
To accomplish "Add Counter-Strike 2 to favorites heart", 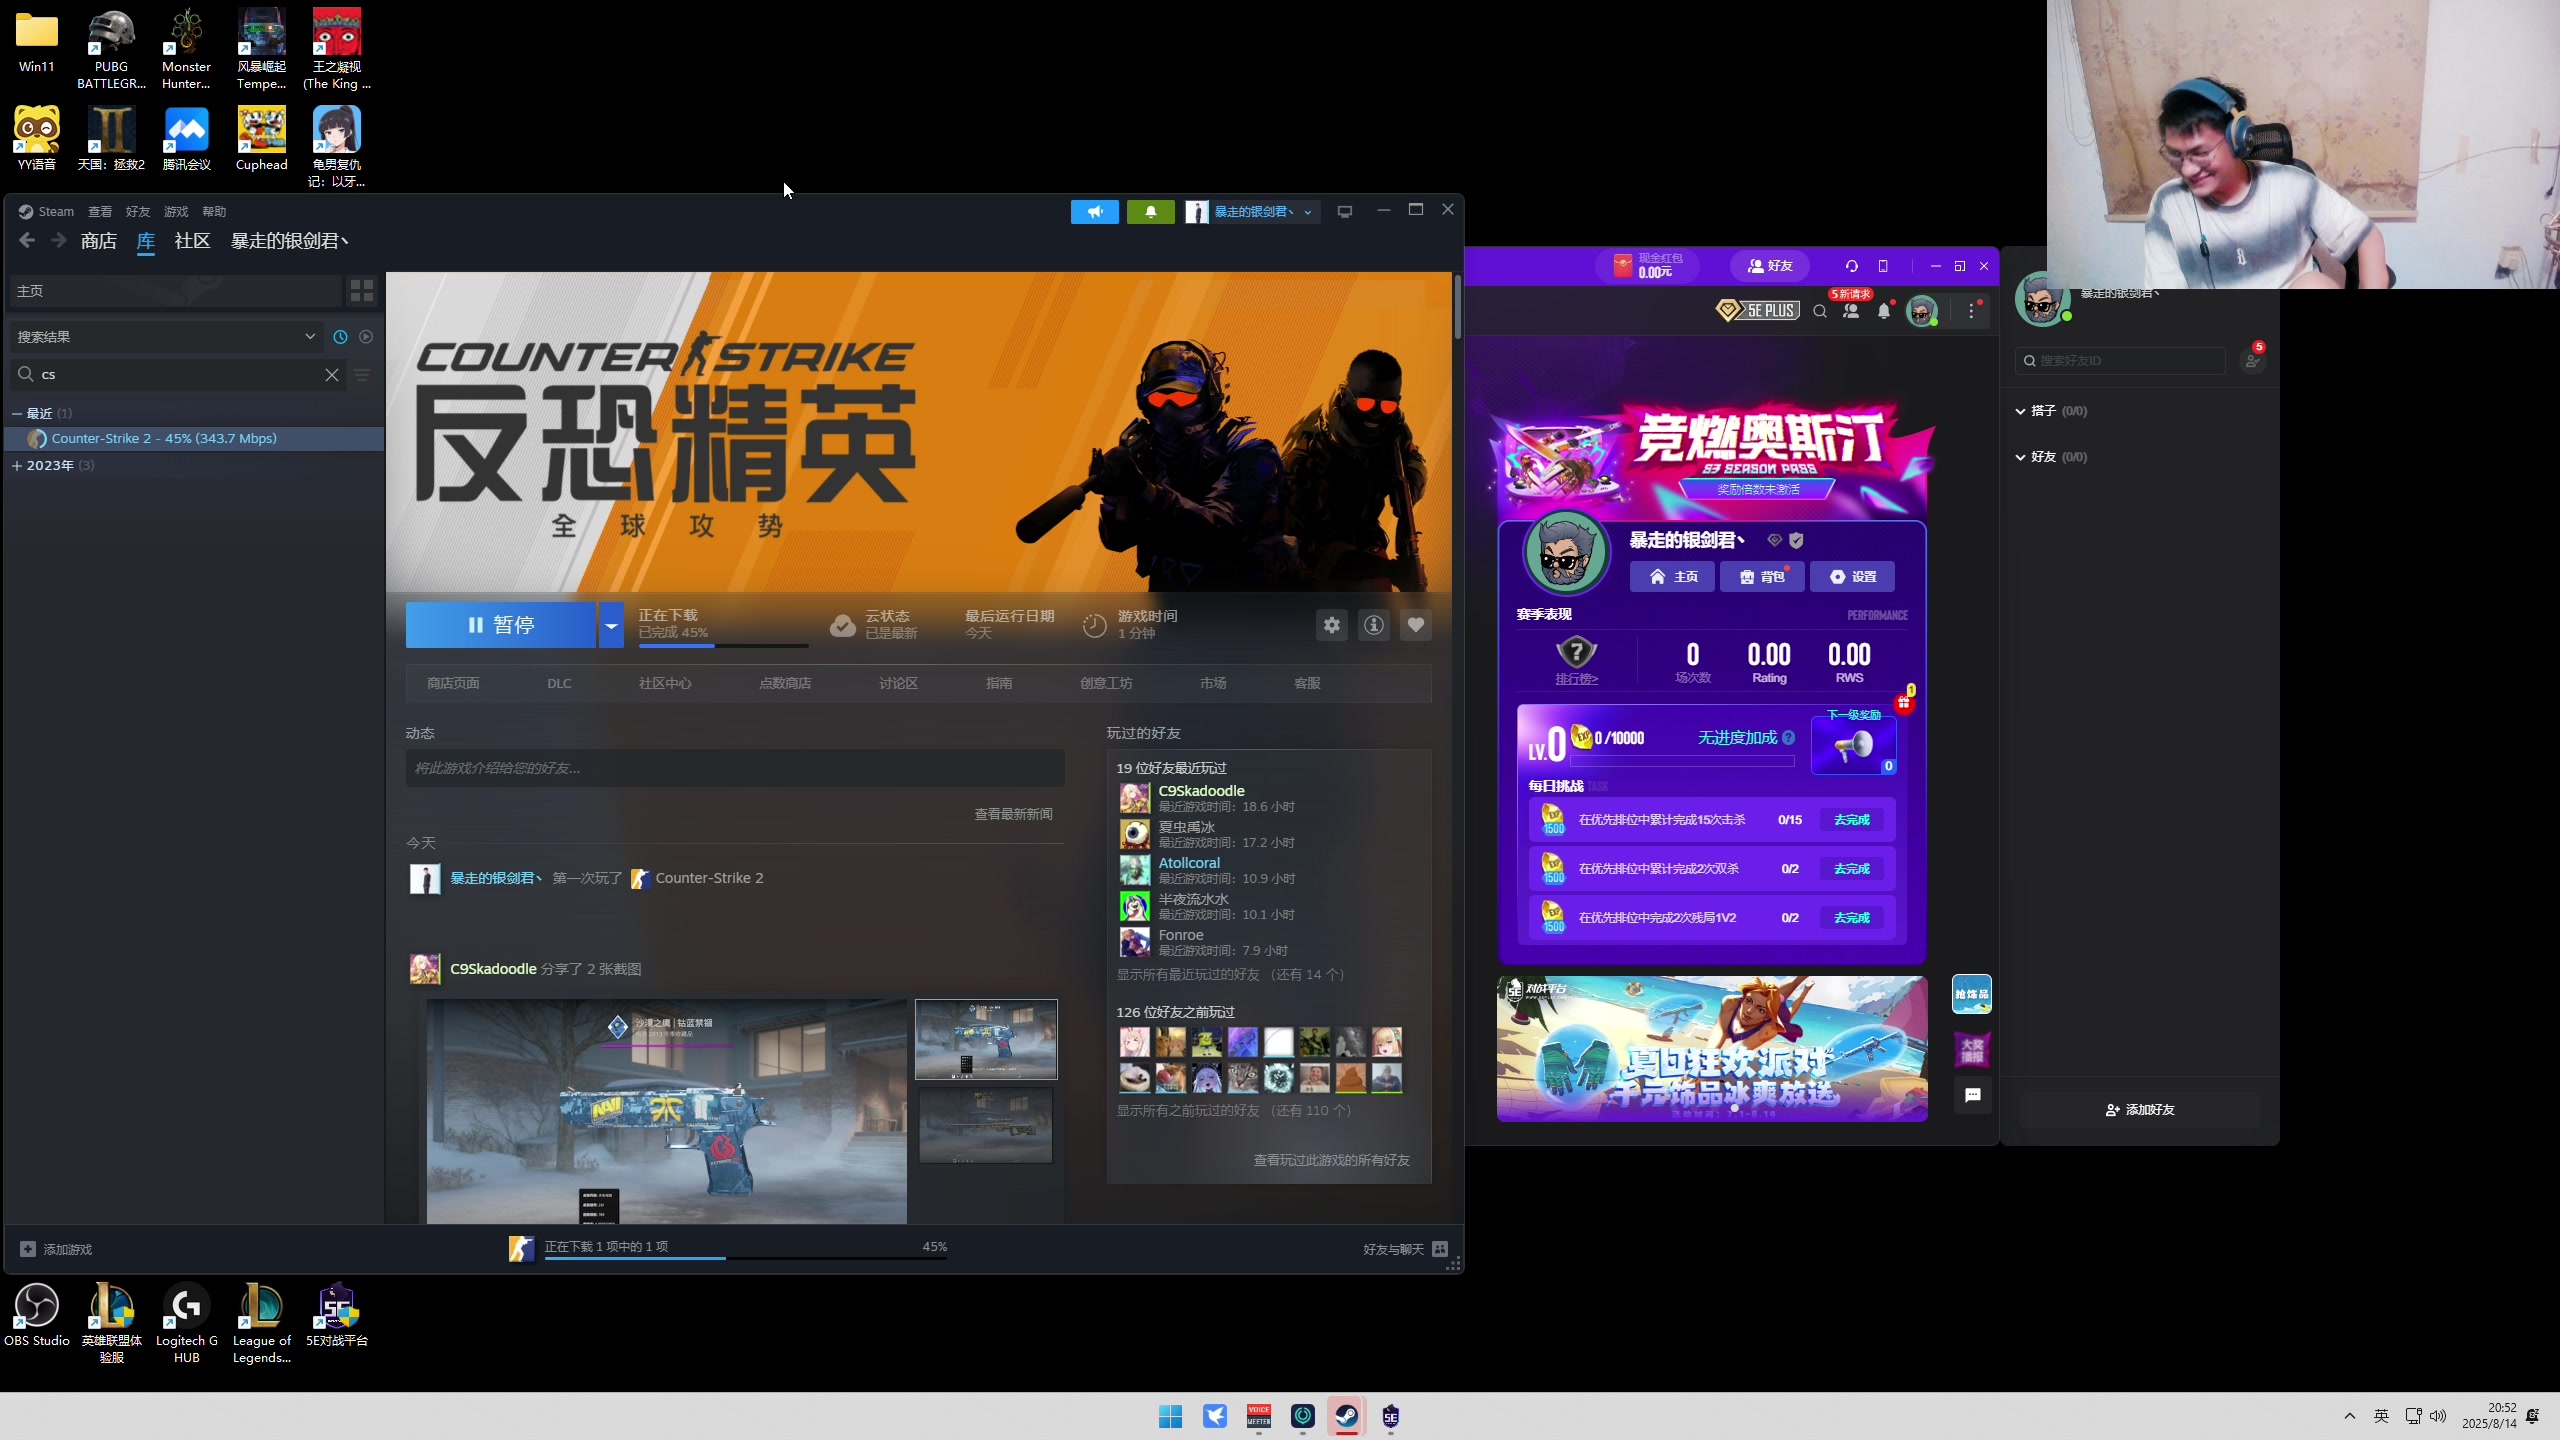I will click(1416, 625).
